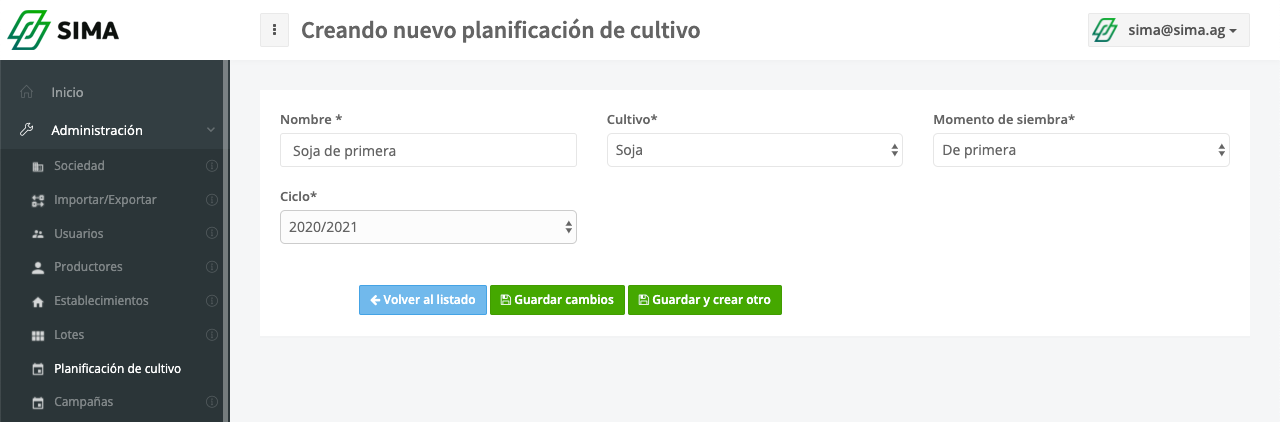Click the info icon beside Establecimientos
This screenshot has width=1280, height=422.
(211, 301)
